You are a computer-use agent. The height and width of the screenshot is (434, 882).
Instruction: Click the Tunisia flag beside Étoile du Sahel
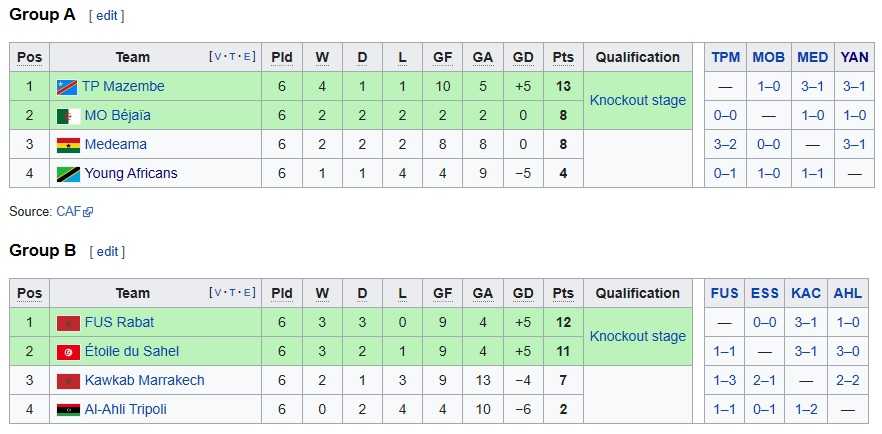click(68, 352)
